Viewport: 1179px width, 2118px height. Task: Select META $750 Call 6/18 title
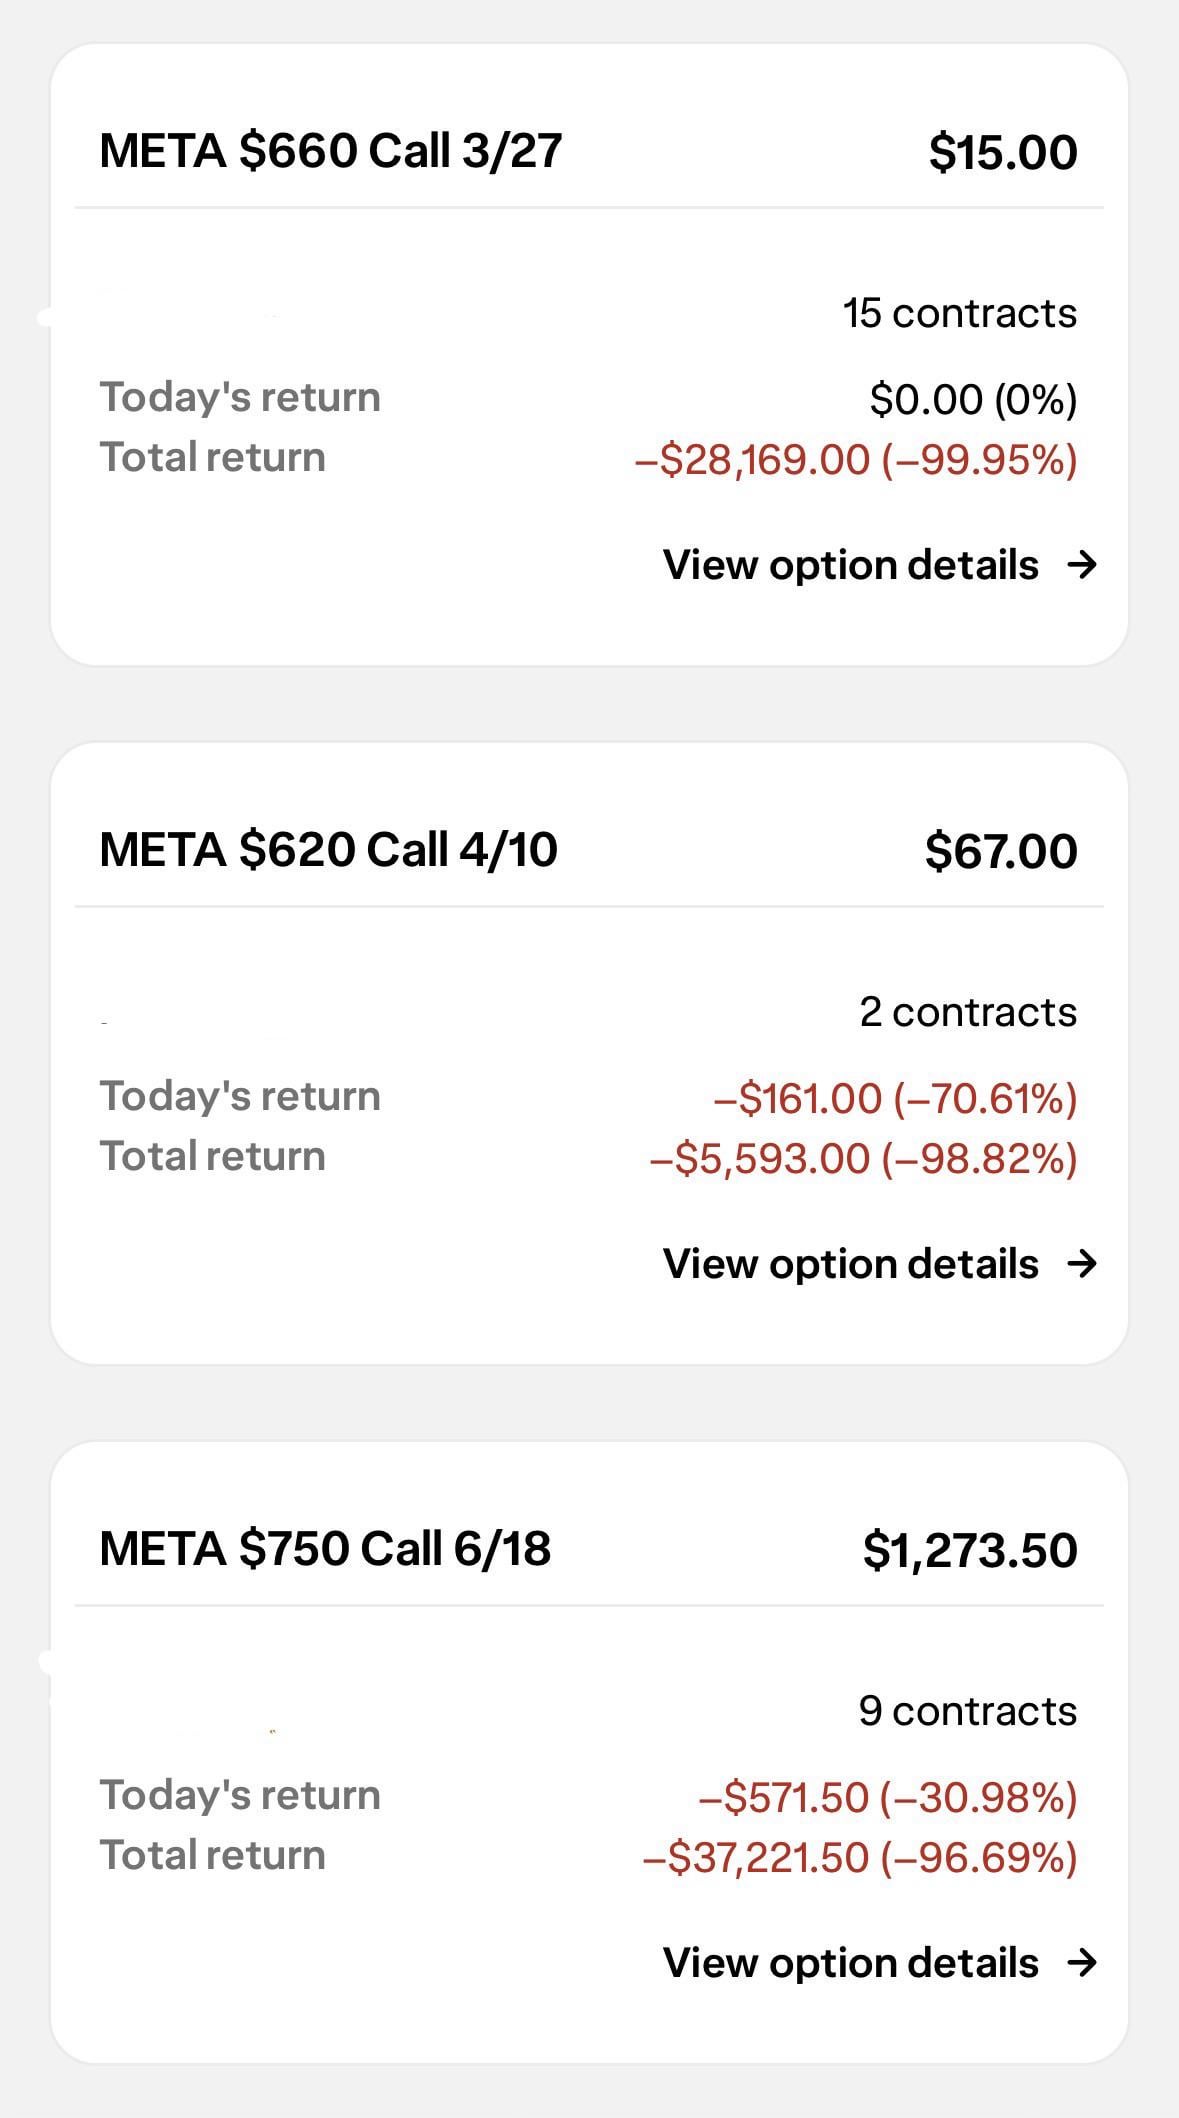click(x=325, y=1549)
